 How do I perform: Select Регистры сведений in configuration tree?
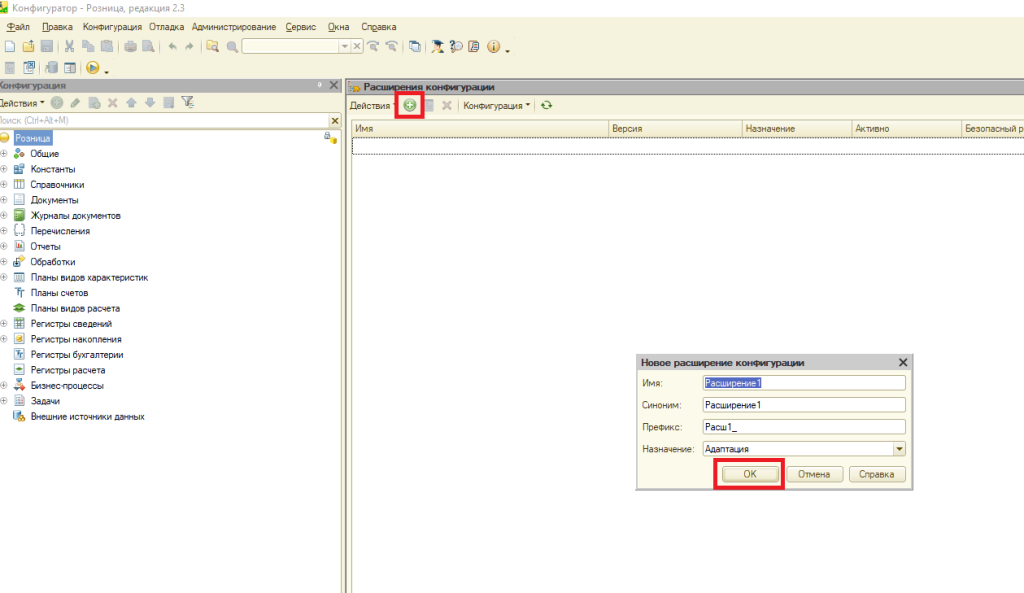click(x=71, y=324)
